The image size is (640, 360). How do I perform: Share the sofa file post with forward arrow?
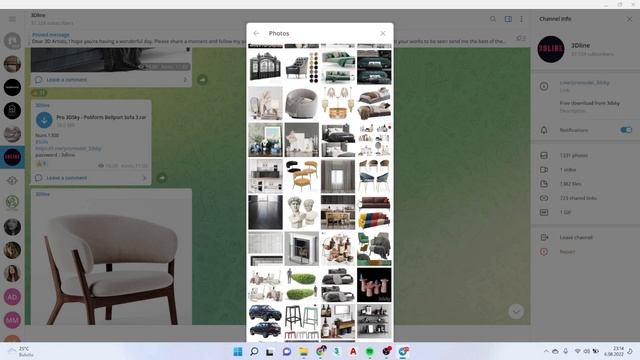(162, 178)
